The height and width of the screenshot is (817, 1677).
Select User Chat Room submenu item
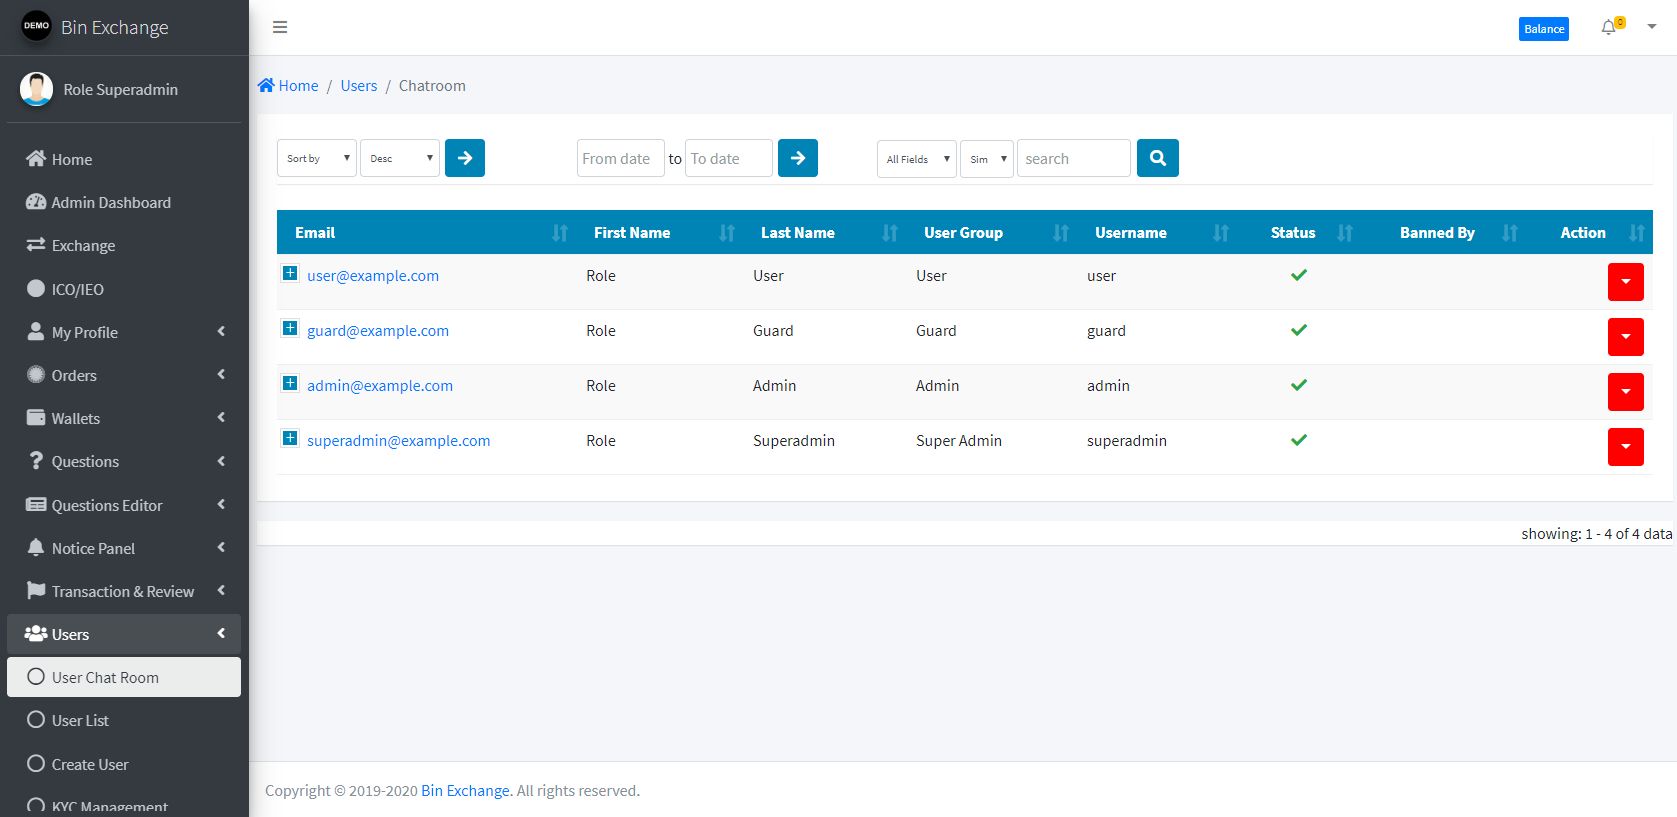(x=124, y=677)
